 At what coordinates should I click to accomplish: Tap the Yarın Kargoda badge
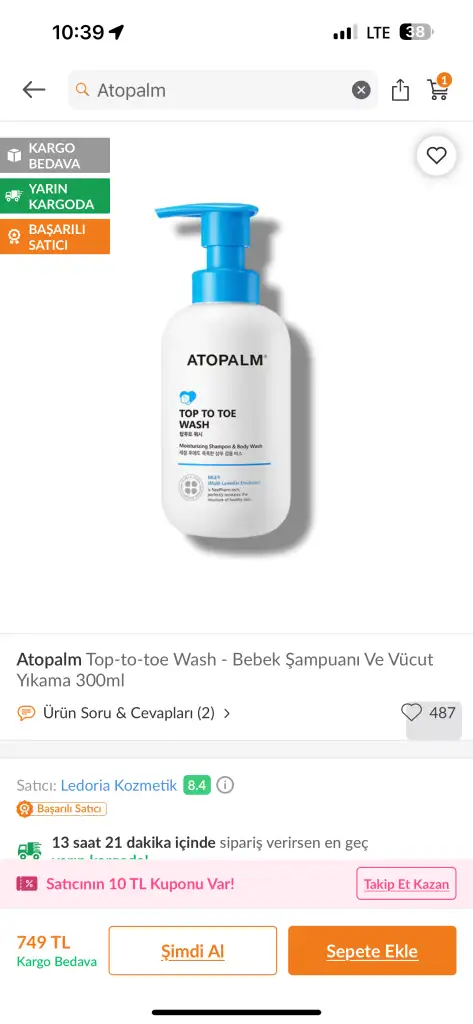point(55,196)
